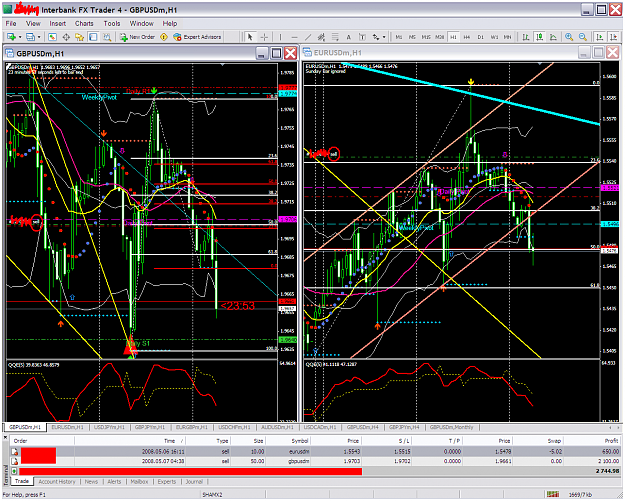Switch to M5 timeframe
625x501 pixels.
click(412, 37)
